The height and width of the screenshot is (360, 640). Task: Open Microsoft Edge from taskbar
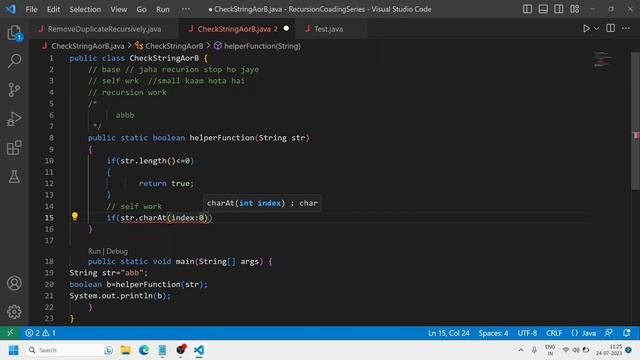pos(144,350)
